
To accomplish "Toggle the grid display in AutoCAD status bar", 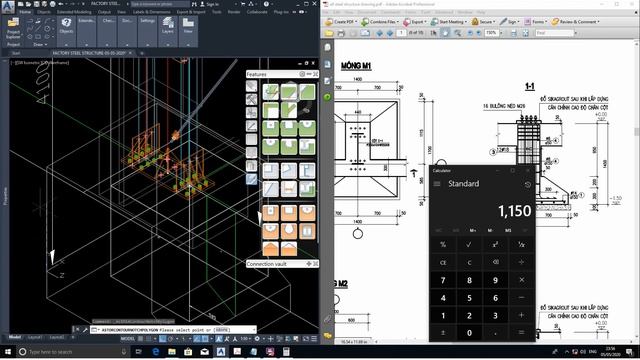I will tap(140, 339).
